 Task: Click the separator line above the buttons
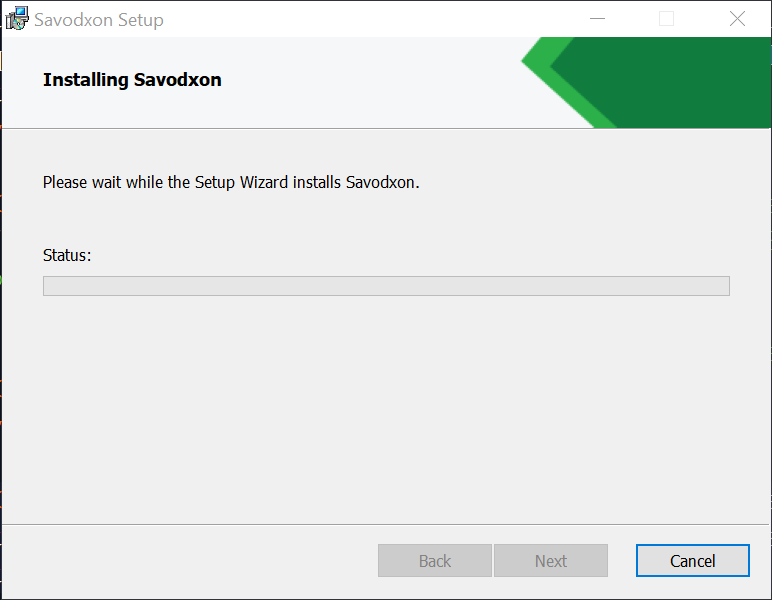[x=386, y=524]
